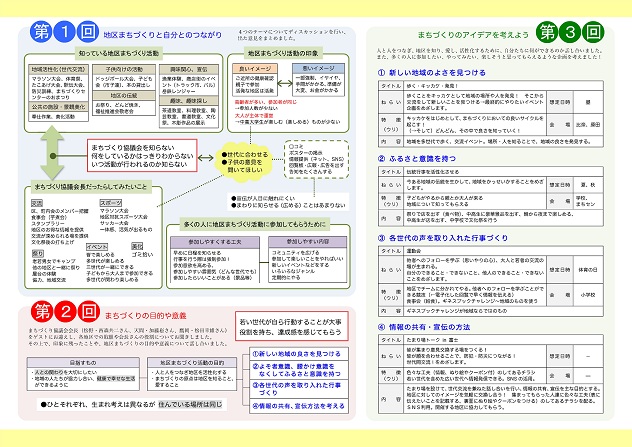Click the 'マラソン大会' item under スポーツ
Image resolution: width=632 pixels, height=447 pixels.
pos(114,211)
